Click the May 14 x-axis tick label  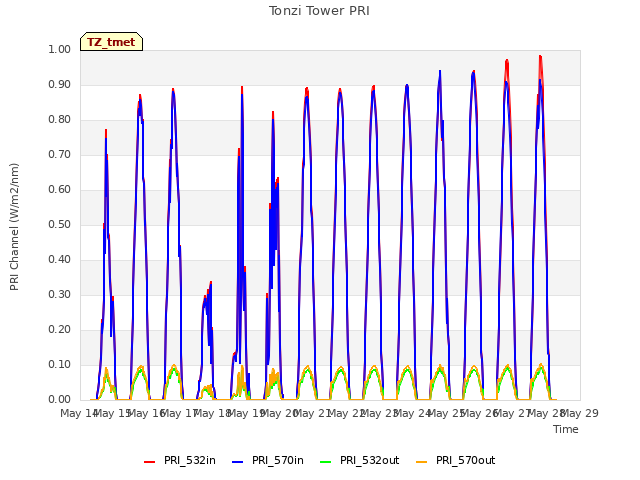click(x=79, y=413)
